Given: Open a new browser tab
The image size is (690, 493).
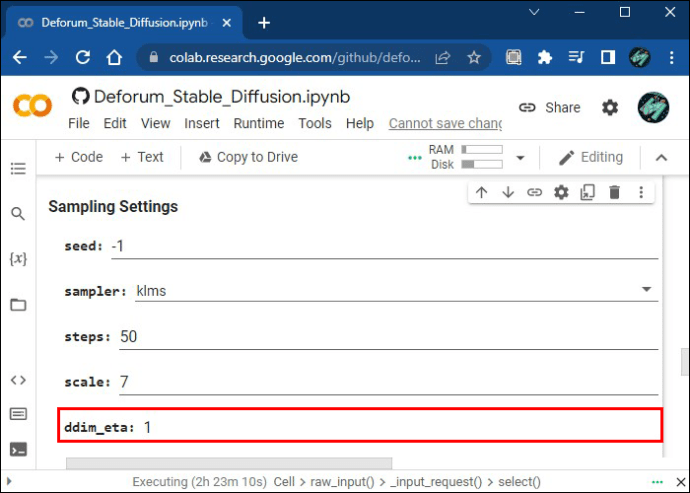Looking at the screenshot, I should click(264, 23).
